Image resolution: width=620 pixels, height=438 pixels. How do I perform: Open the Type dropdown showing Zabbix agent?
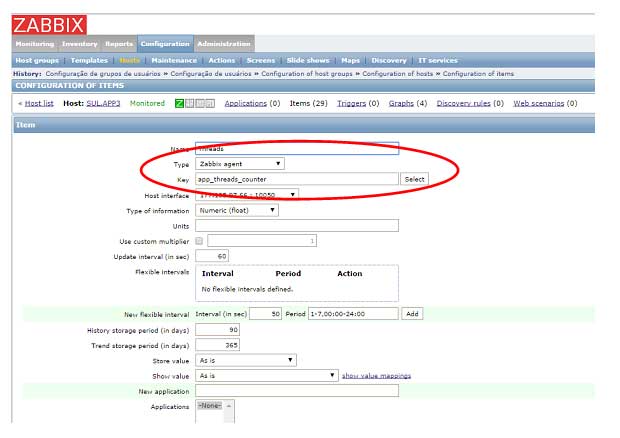(239, 163)
